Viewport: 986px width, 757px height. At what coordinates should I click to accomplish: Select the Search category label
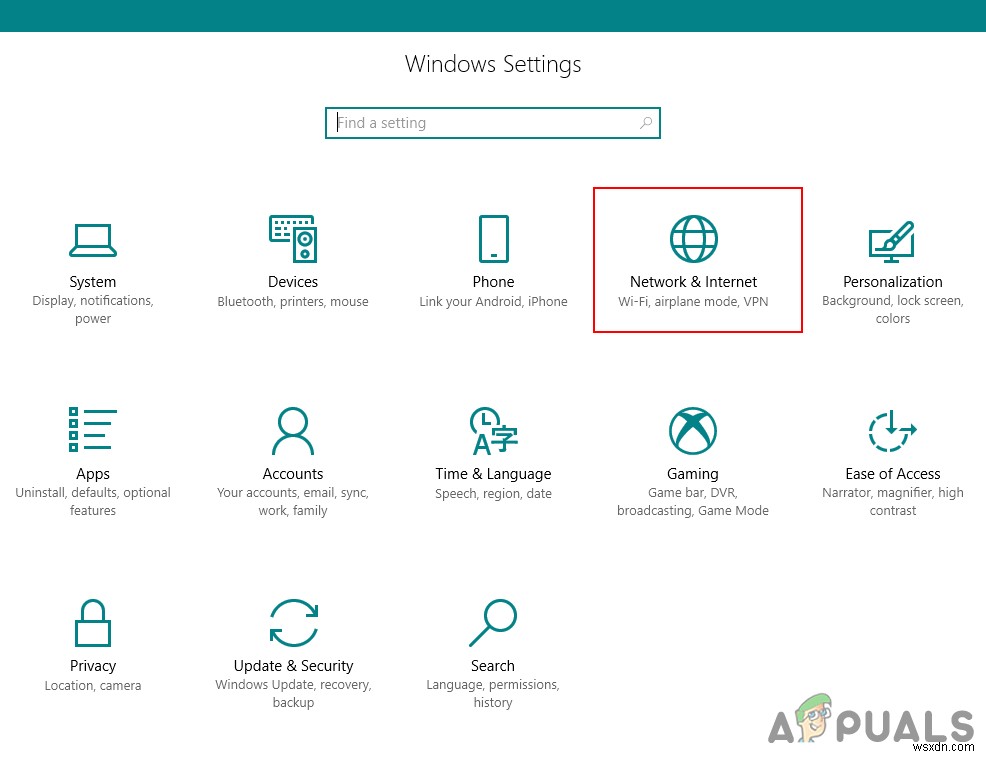point(493,665)
